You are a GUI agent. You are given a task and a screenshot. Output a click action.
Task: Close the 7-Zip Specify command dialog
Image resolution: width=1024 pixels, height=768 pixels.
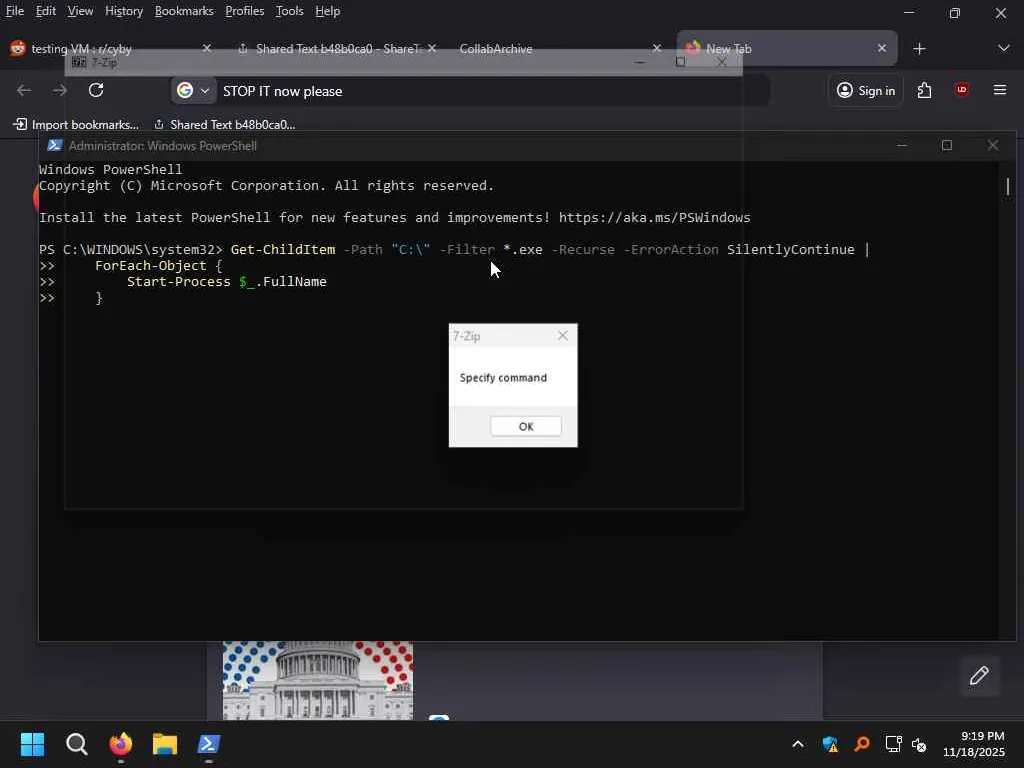[x=562, y=336]
